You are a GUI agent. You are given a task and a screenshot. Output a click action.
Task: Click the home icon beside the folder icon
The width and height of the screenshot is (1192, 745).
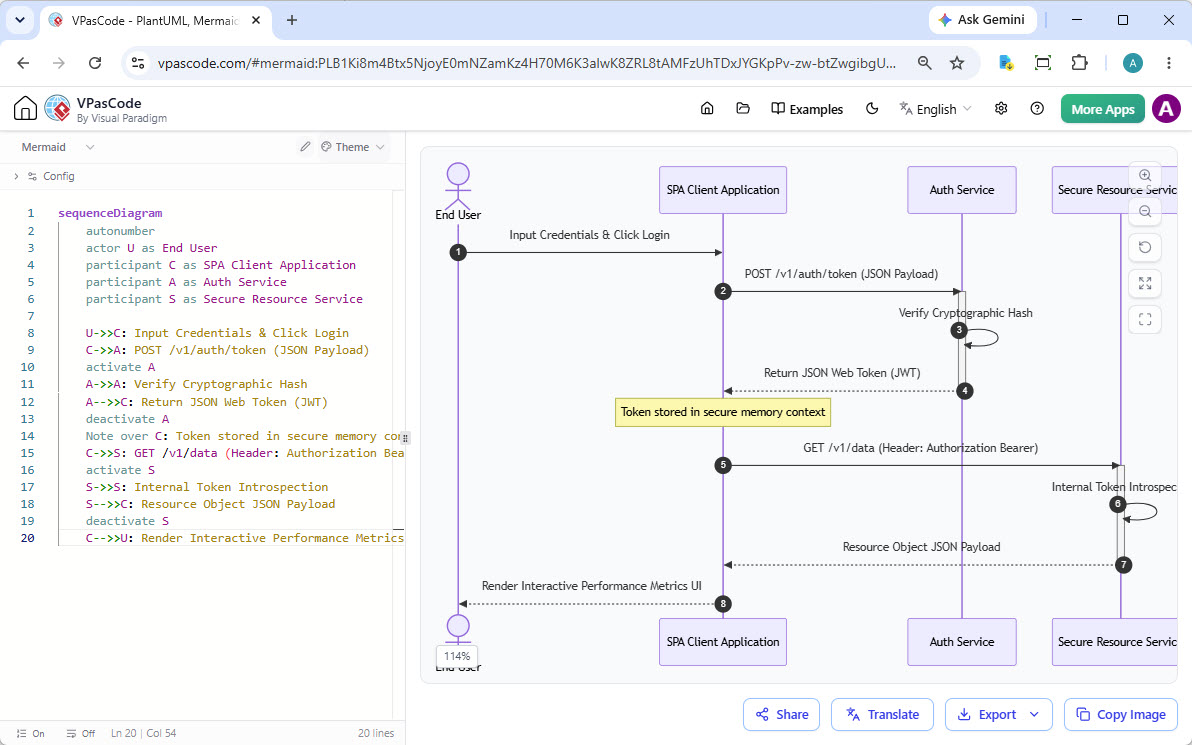point(707,109)
